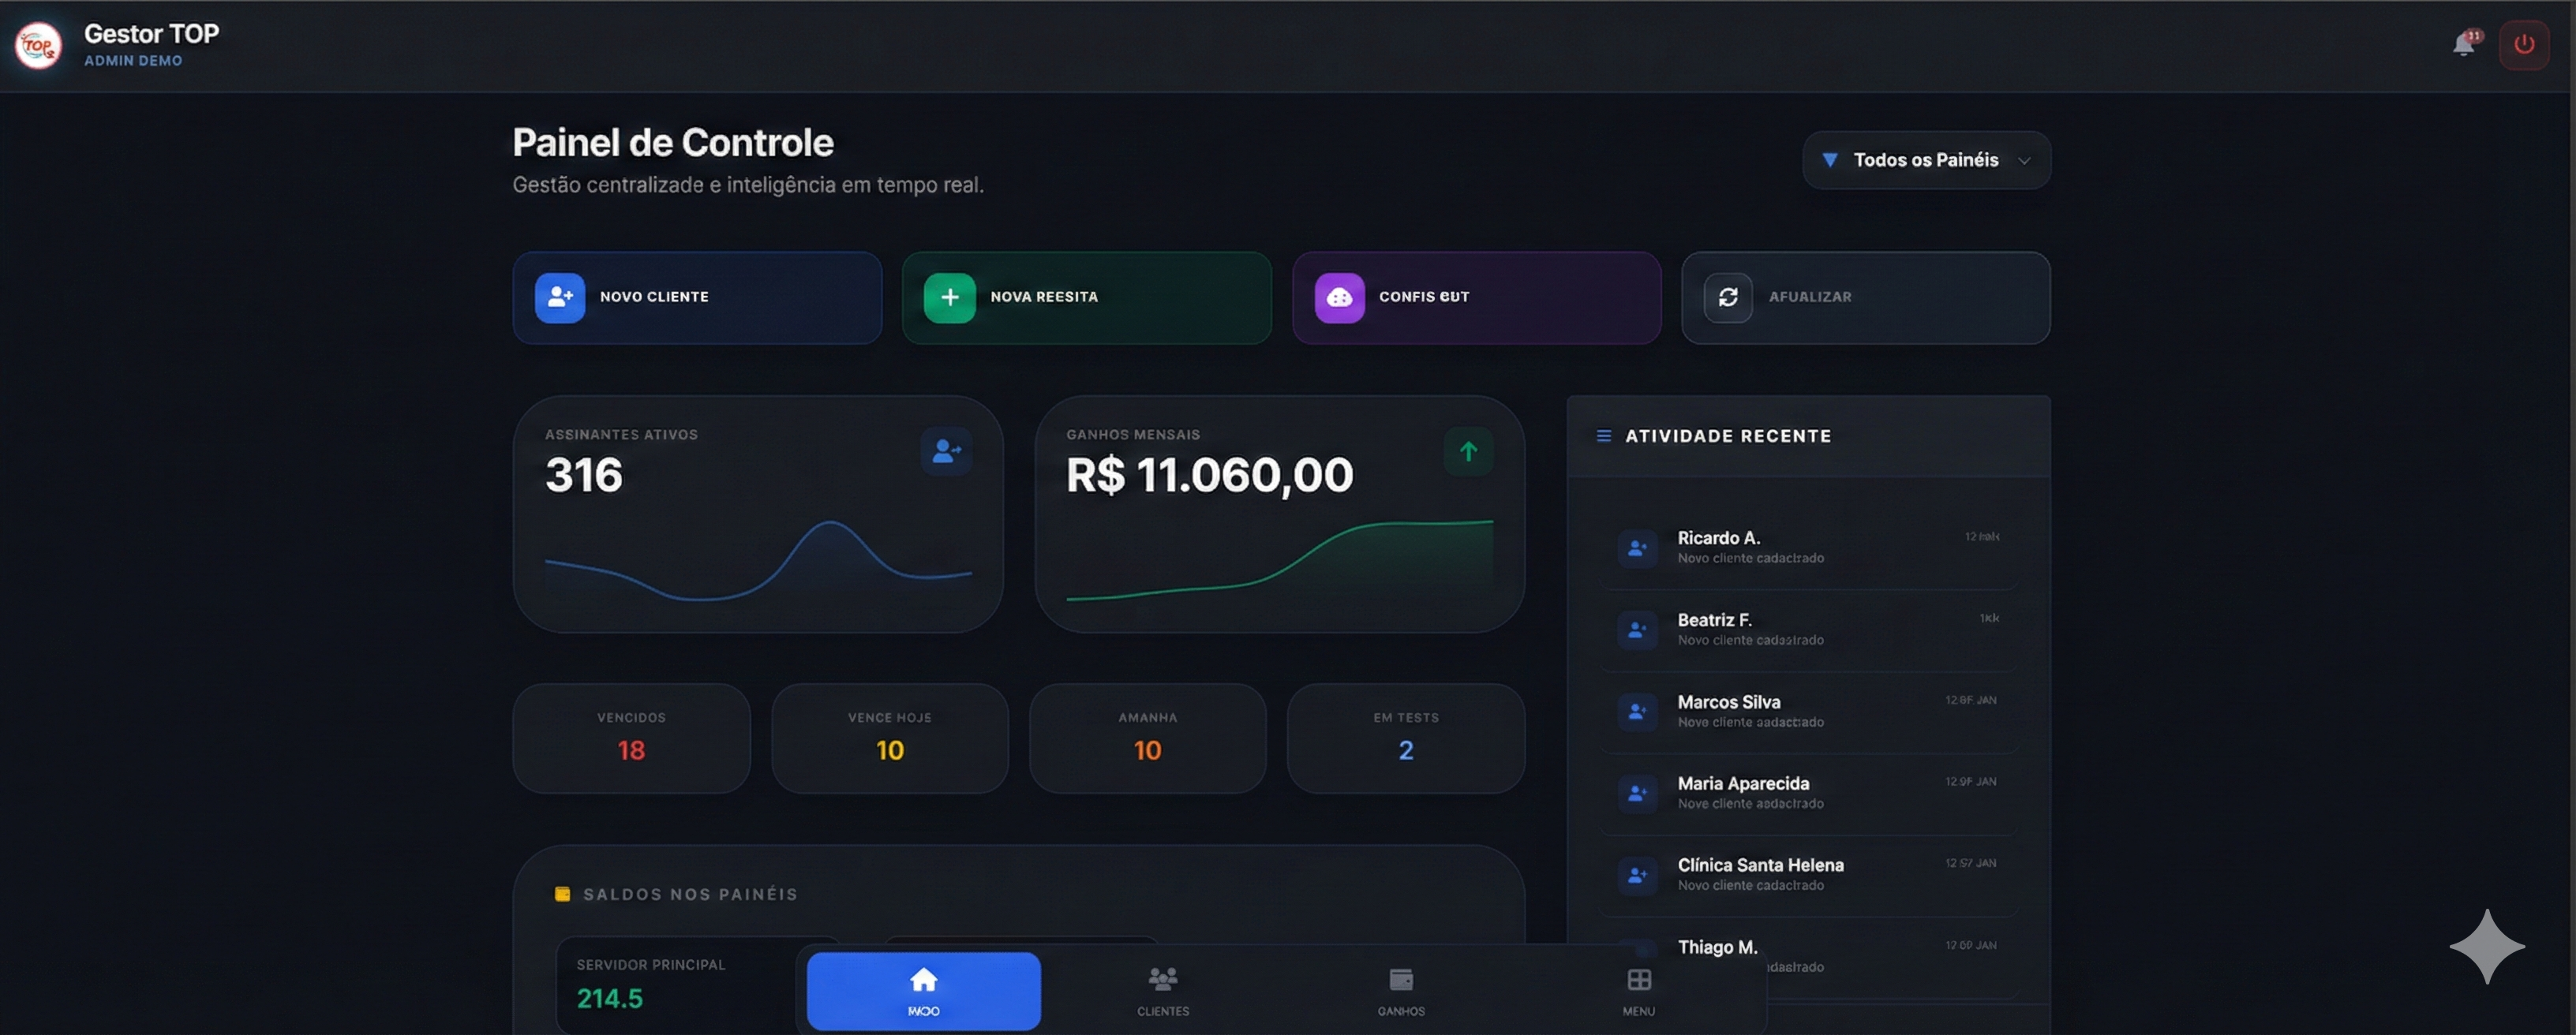The width and height of the screenshot is (2576, 1035).
Task: Click the purple bot config icon
Action: (1339, 297)
